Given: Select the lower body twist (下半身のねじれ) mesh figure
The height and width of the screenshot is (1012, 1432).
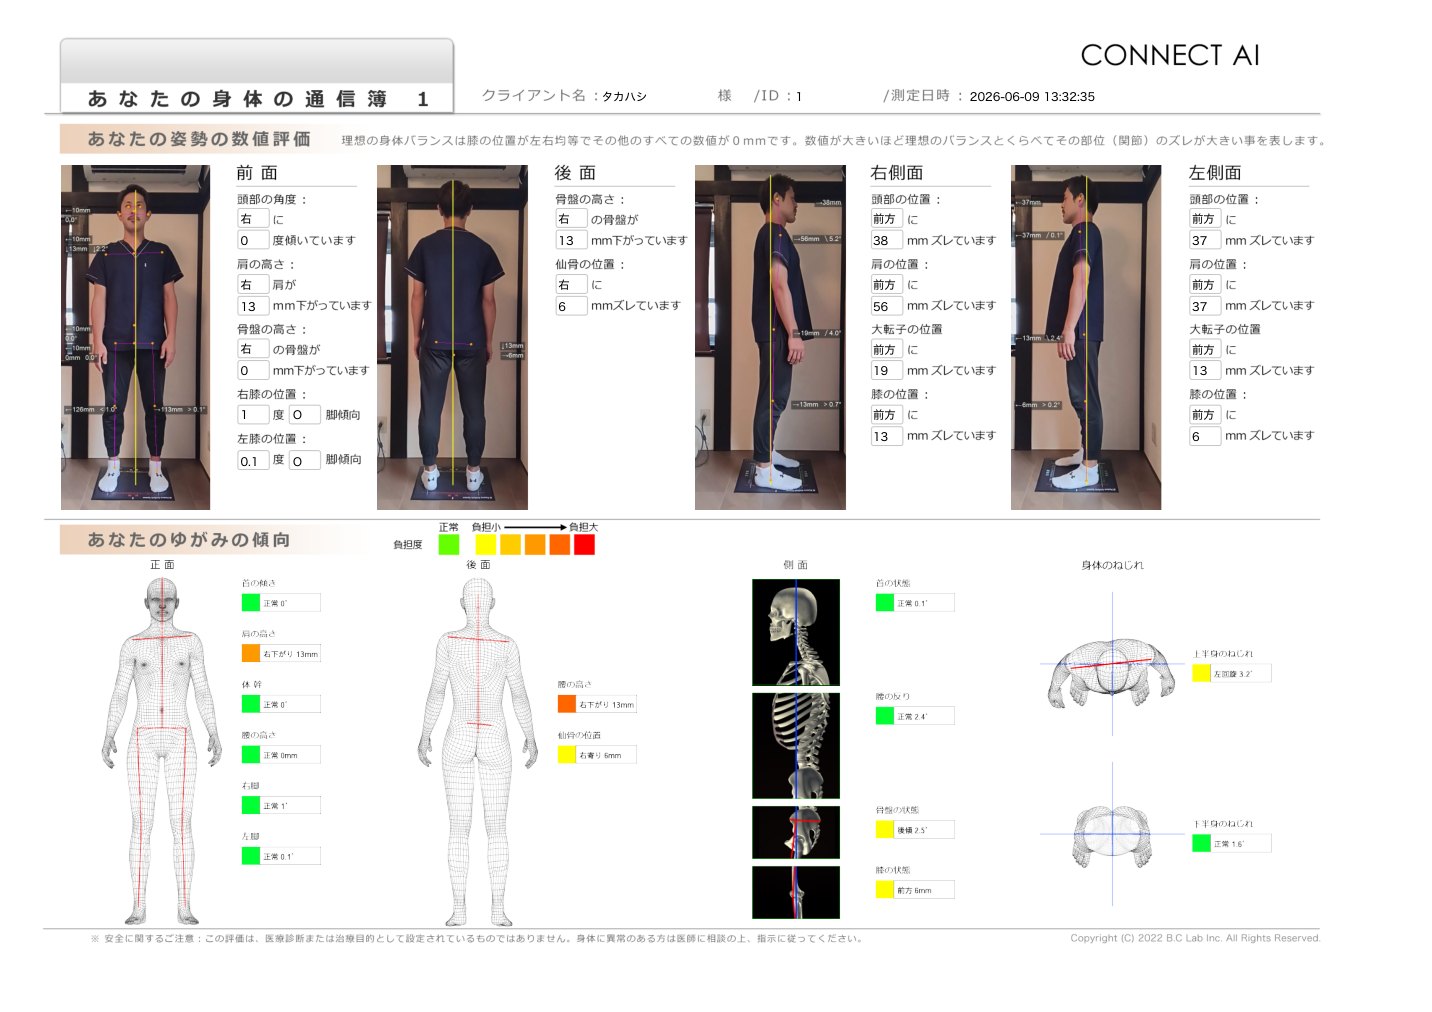Looking at the screenshot, I should point(1112,835).
